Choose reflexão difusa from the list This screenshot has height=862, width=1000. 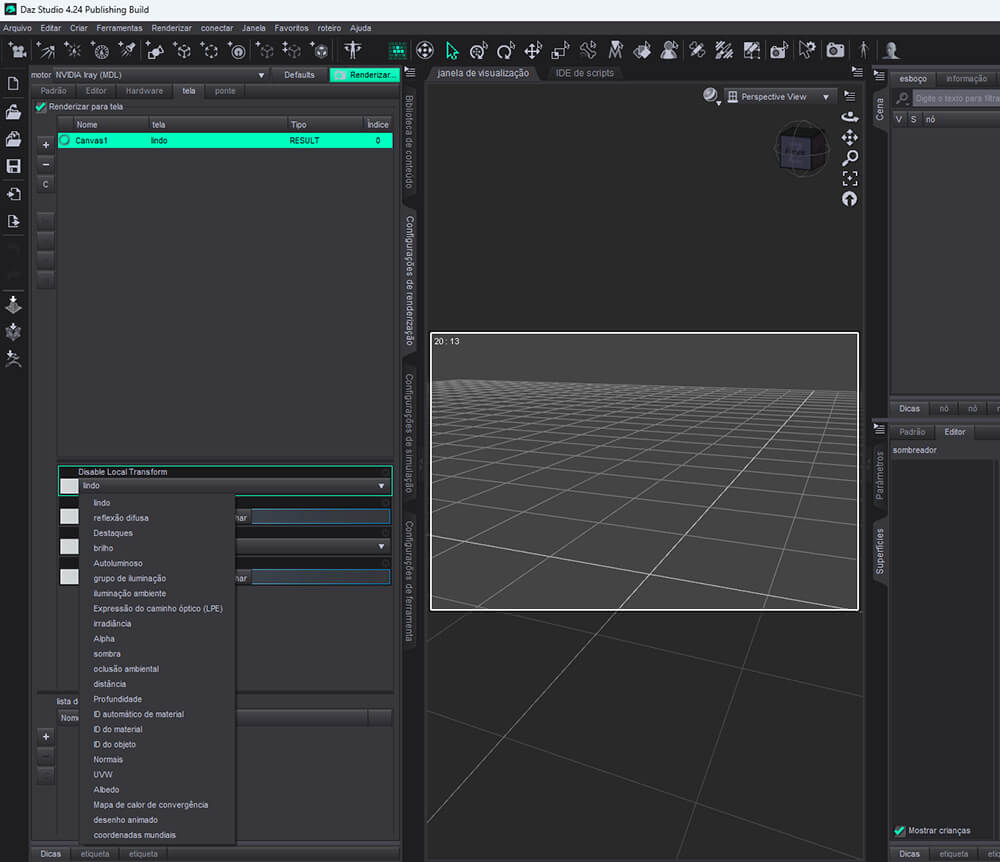tap(121, 518)
